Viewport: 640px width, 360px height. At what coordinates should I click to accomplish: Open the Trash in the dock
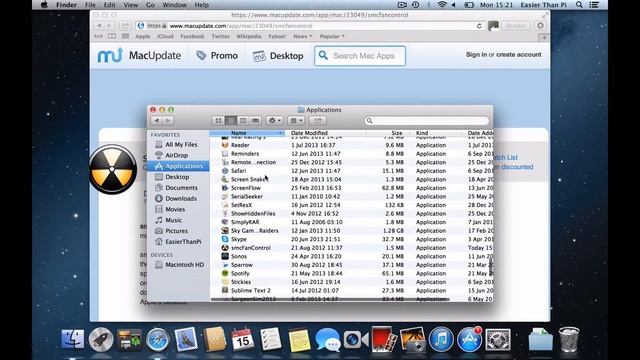click(x=569, y=339)
